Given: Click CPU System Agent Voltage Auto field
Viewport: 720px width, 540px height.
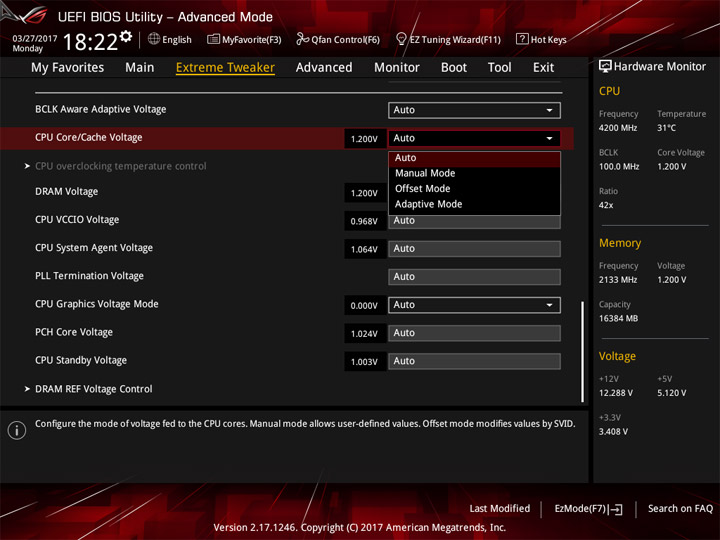Looking at the screenshot, I should coord(474,249).
